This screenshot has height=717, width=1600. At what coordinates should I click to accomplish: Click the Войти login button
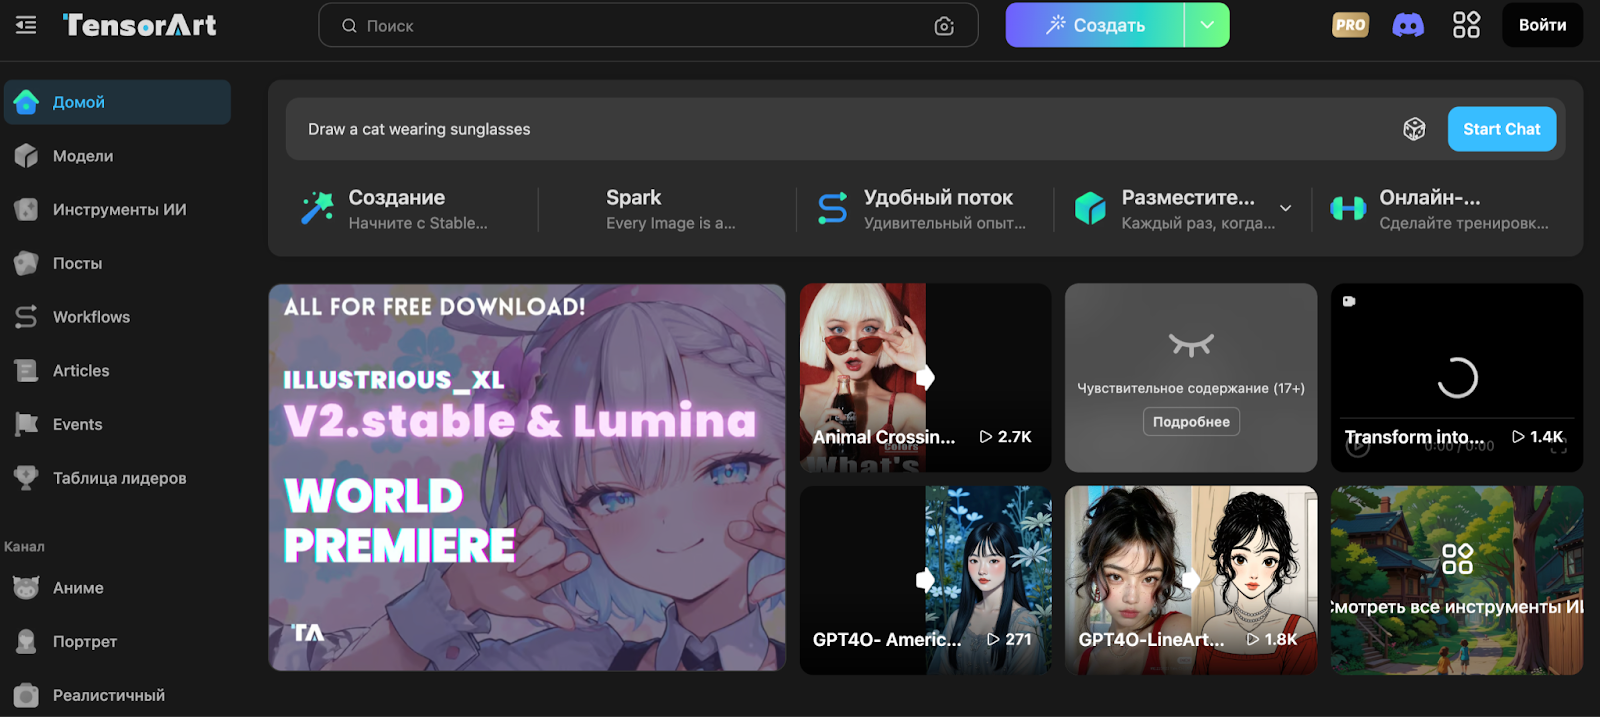(1542, 25)
